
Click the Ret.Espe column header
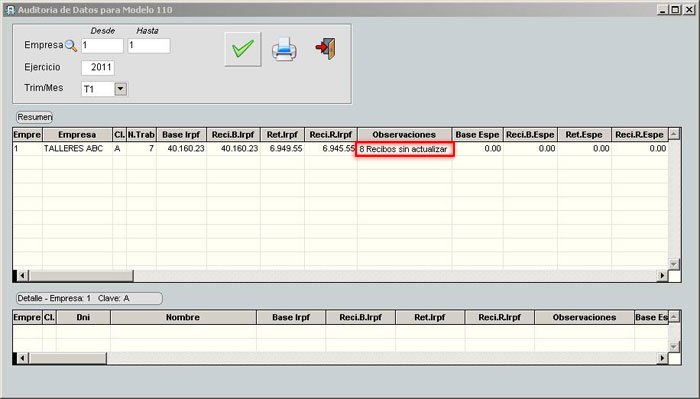tap(584, 134)
